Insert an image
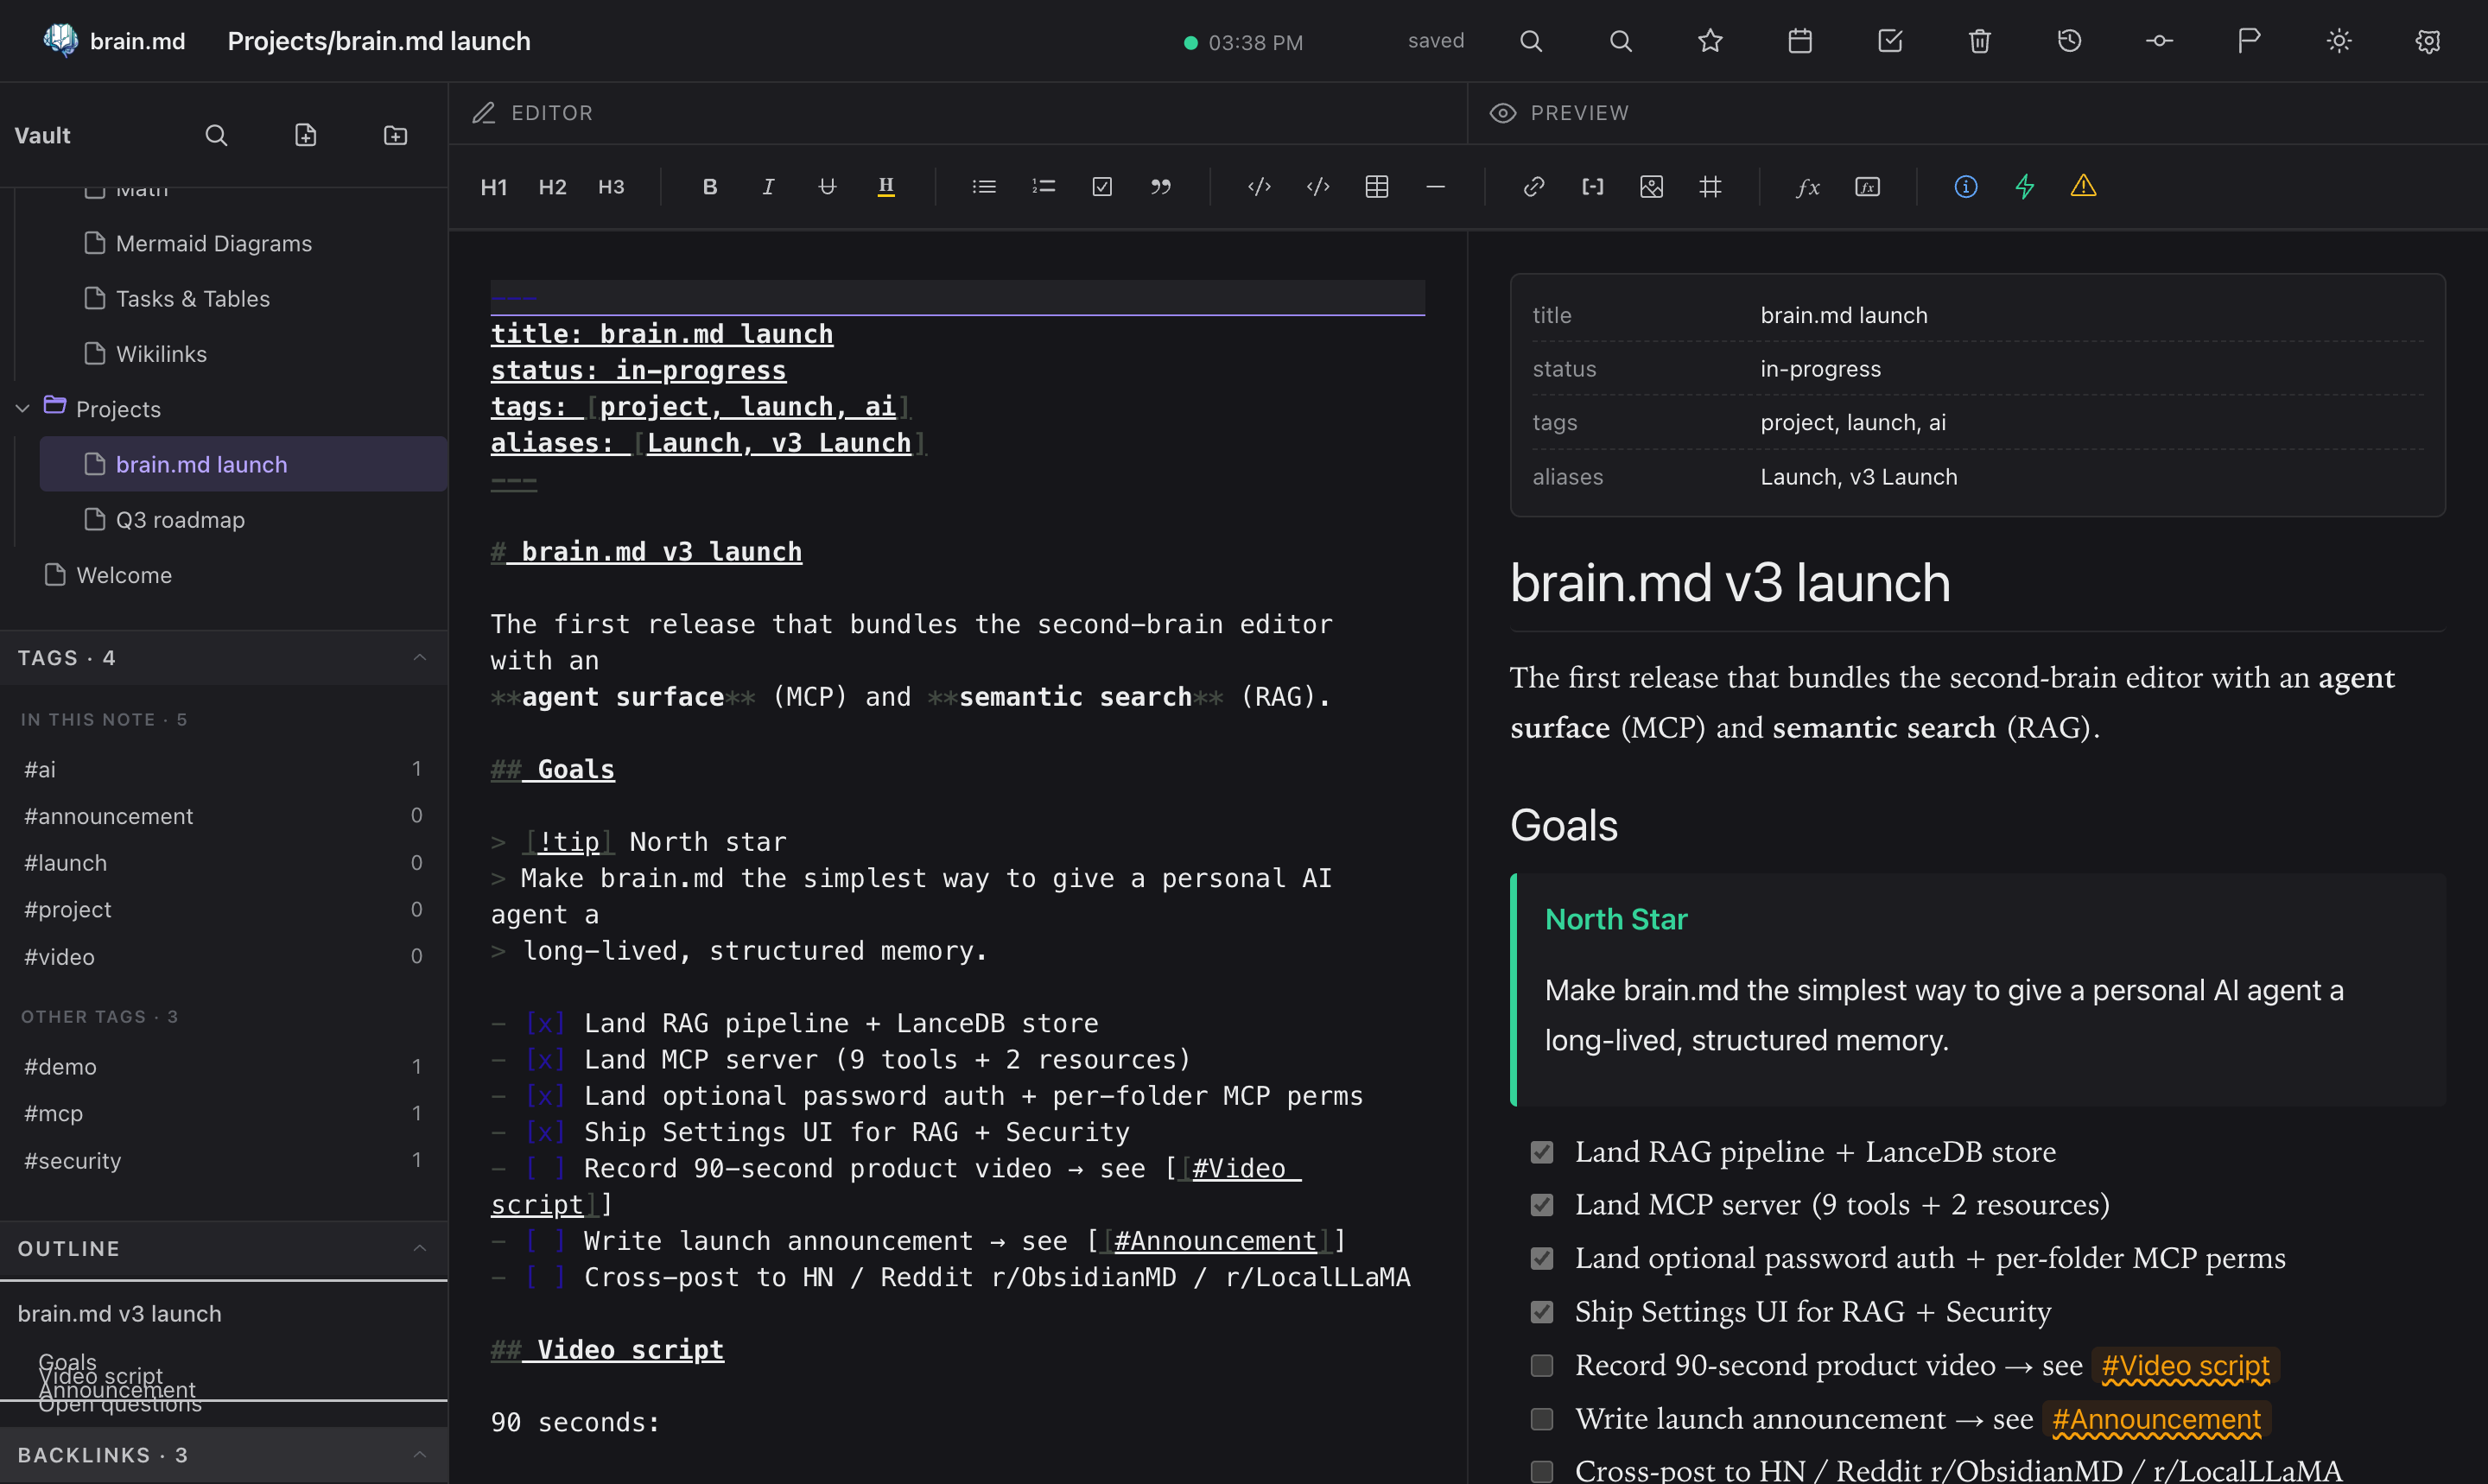 (x=1651, y=187)
